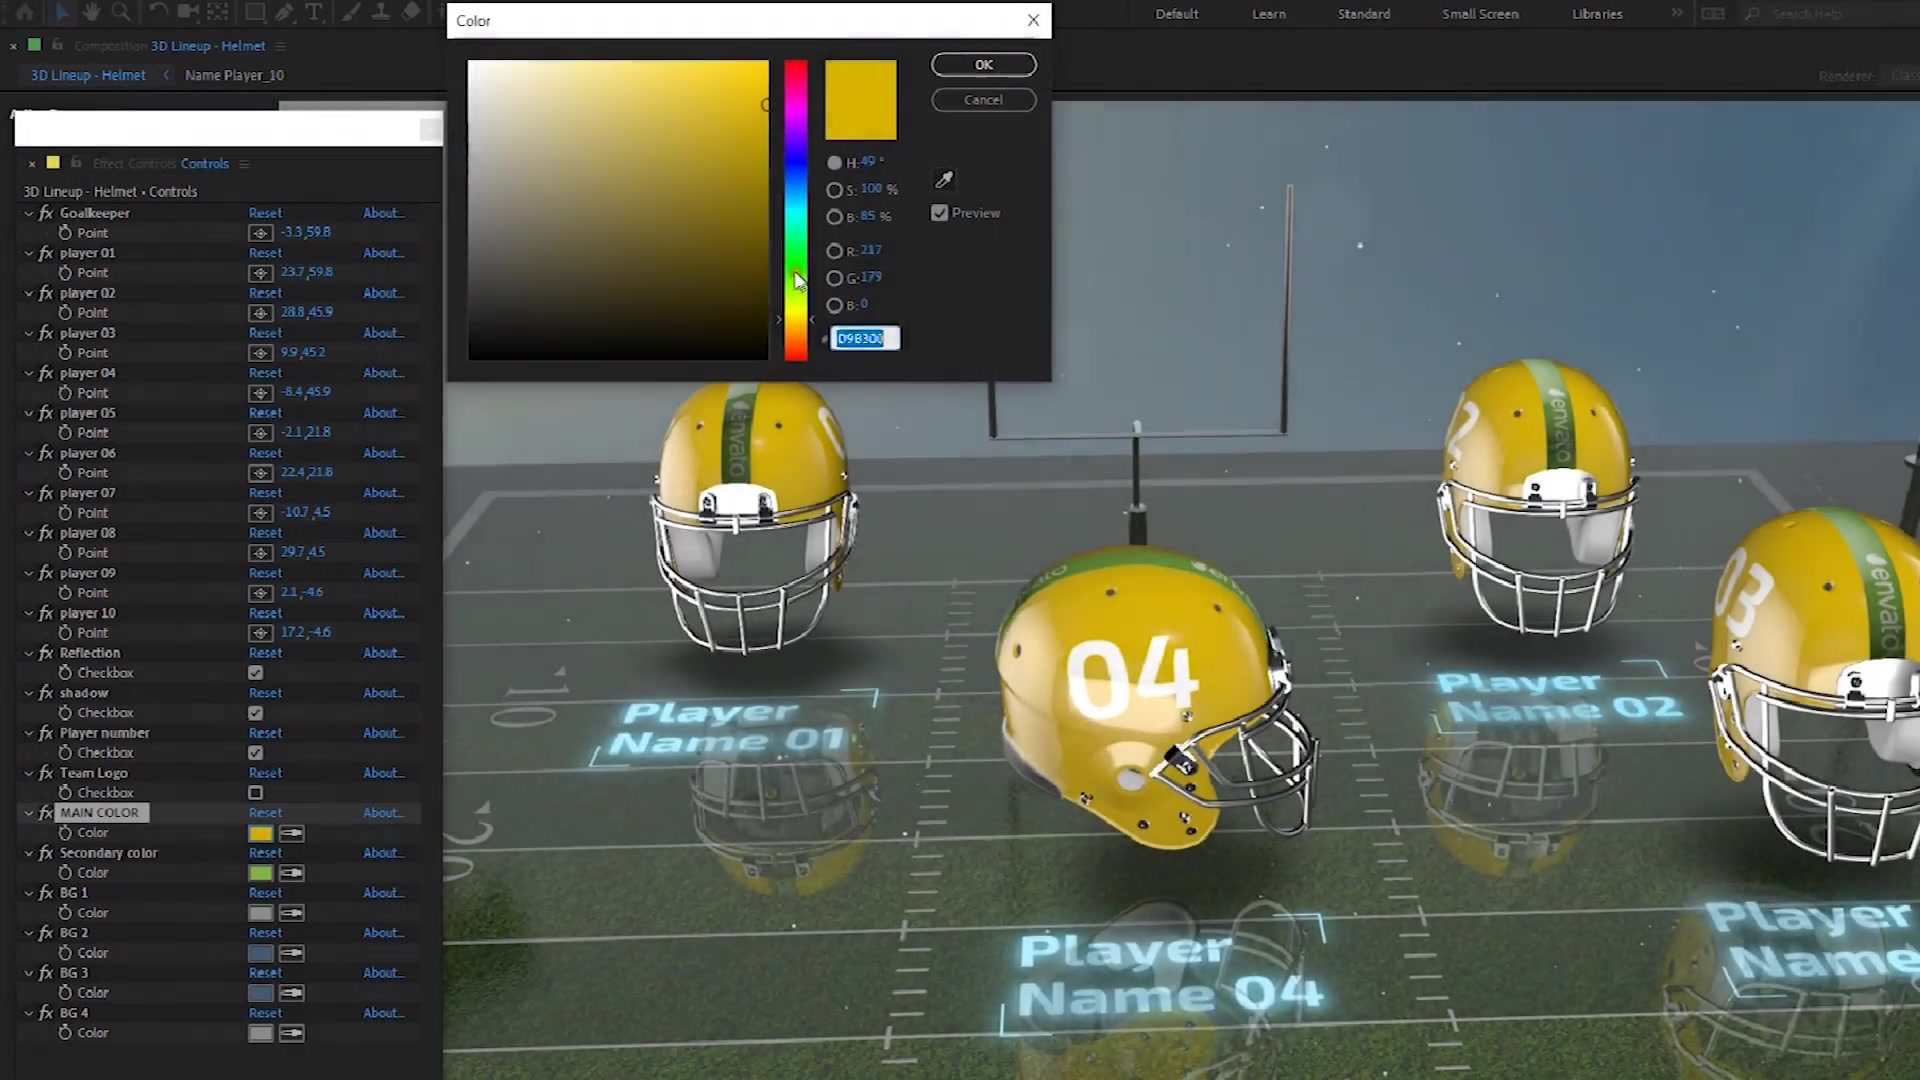This screenshot has height=1080, width=1920.
Task: Expand the workspace overflow chevron menu
Action: coord(1677,13)
